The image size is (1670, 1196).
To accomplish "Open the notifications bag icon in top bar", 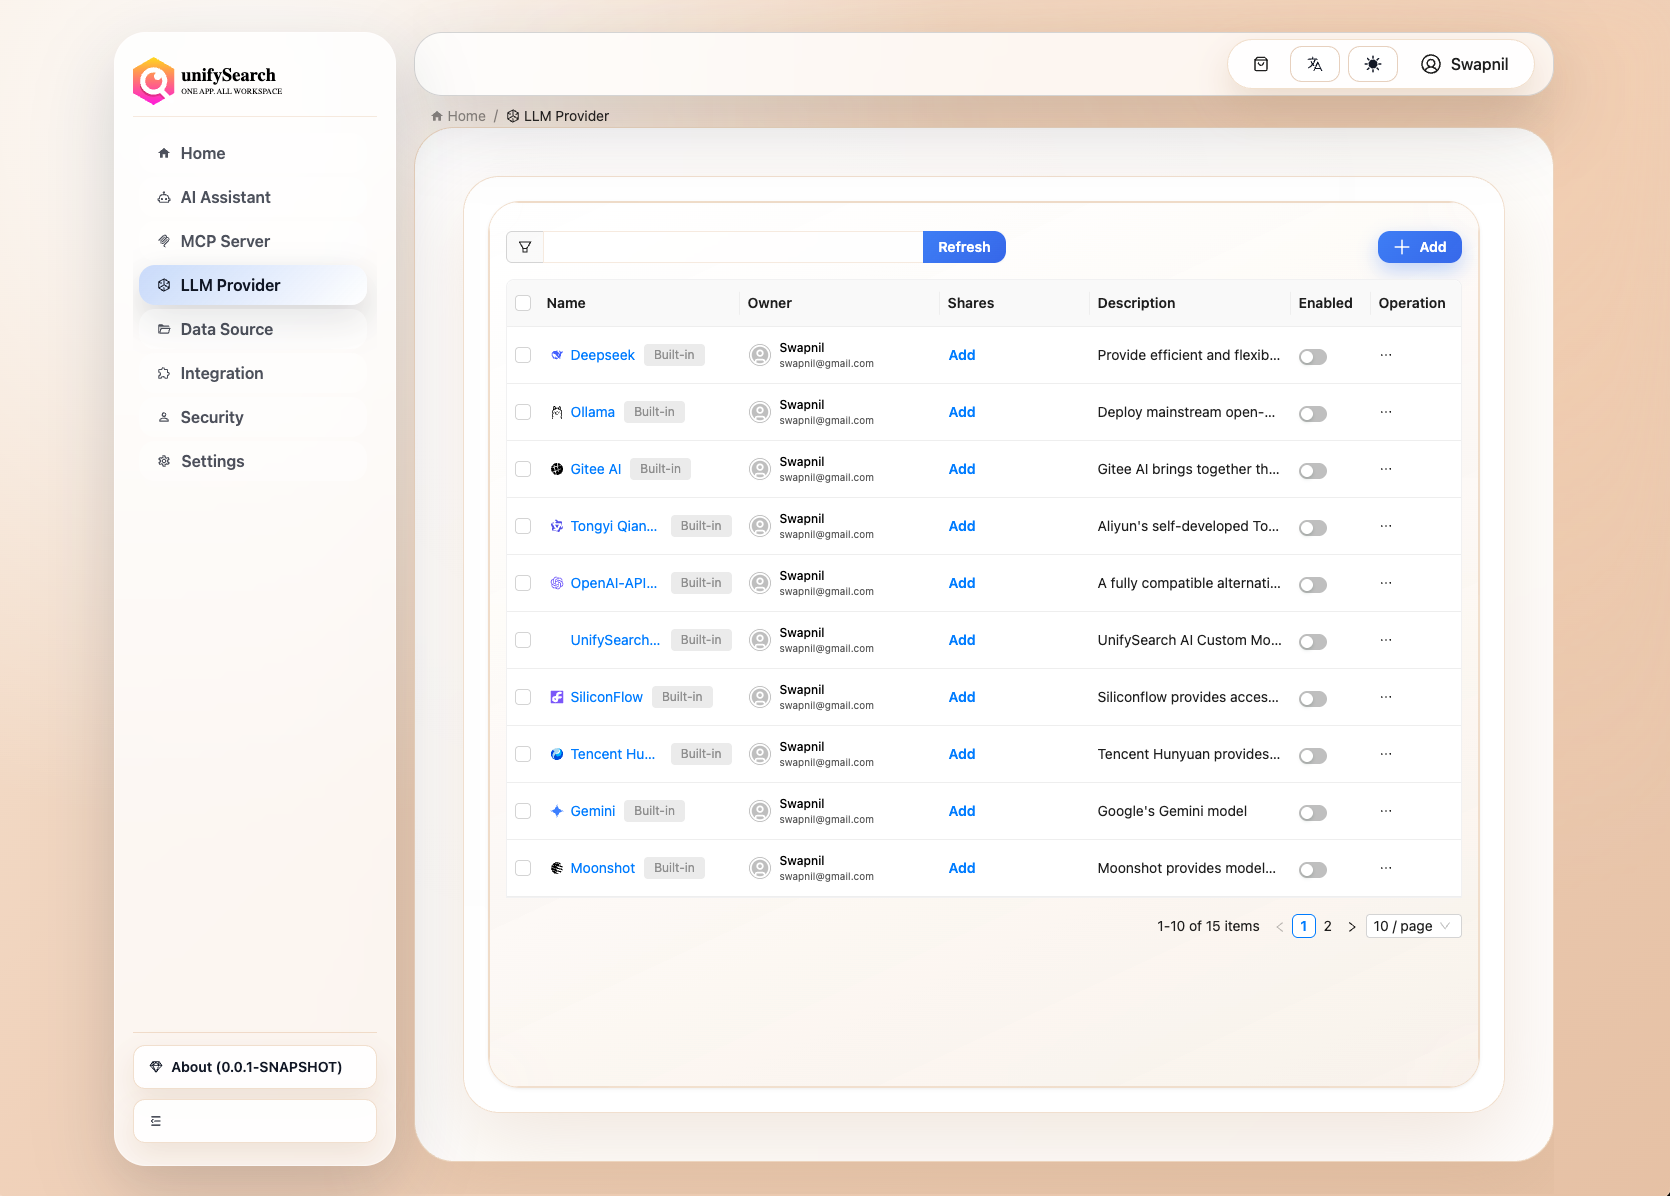I will click(1260, 63).
